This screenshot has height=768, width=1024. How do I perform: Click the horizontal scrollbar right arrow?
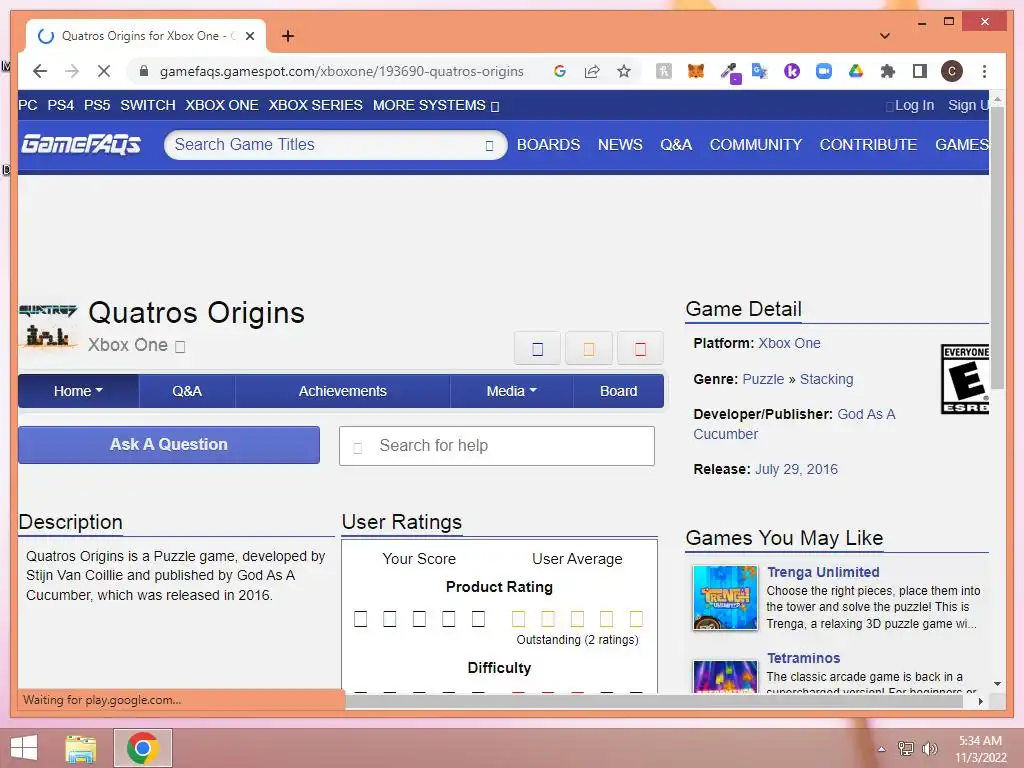(x=980, y=701)
